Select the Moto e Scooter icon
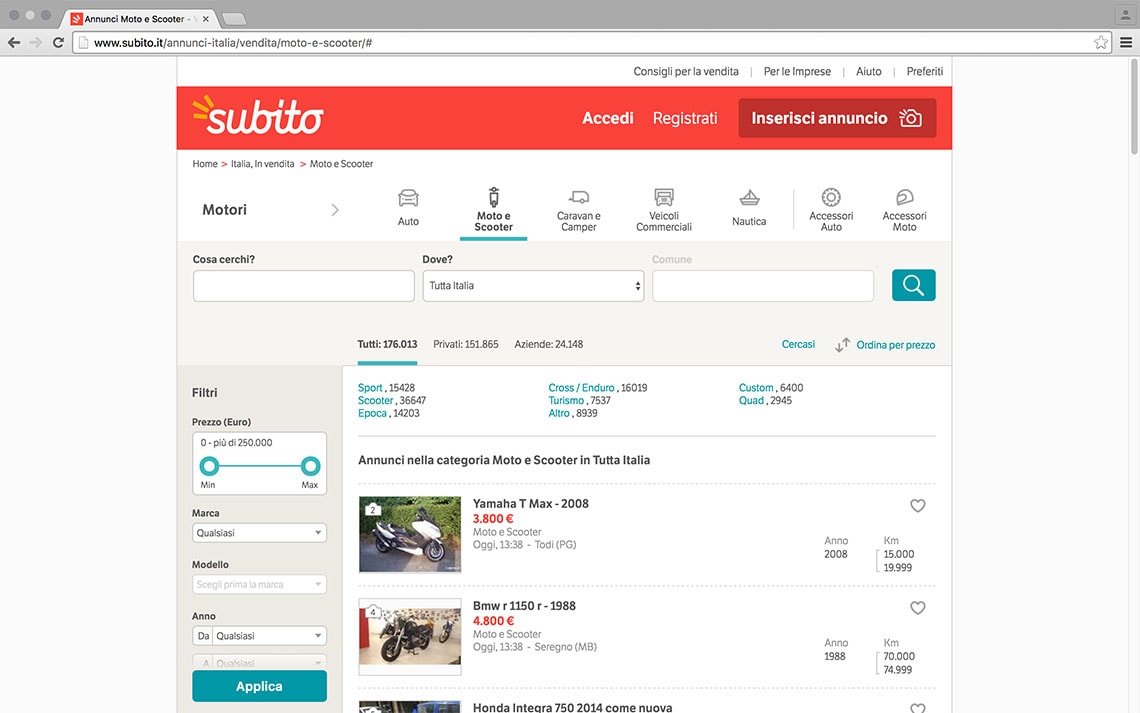Viewport: 1140px width, 713px height. pyautogui.click(x=494, y=197)
